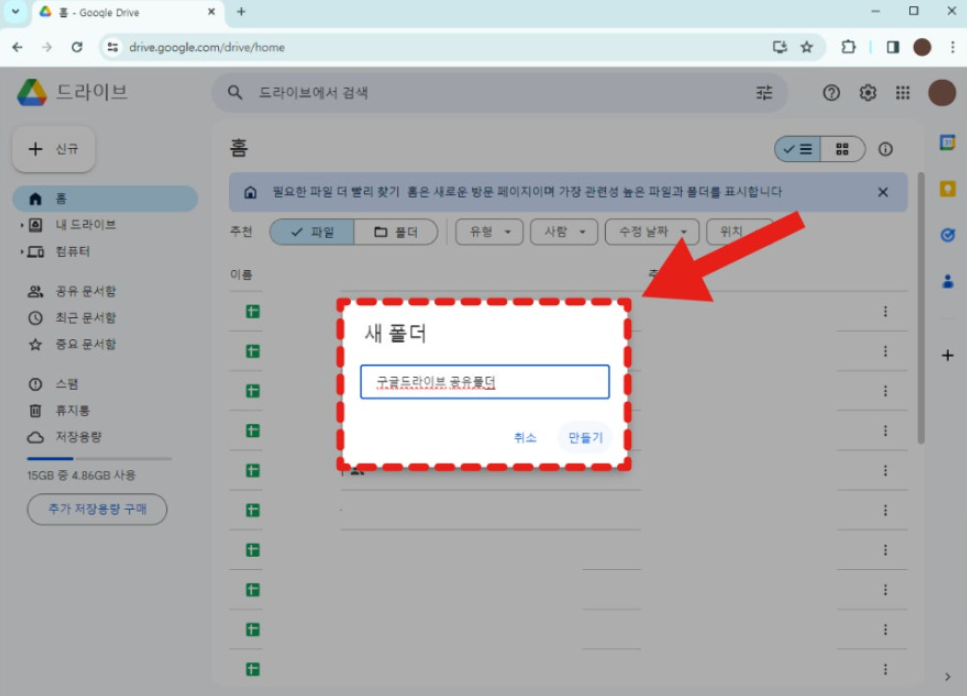Expand 내 드라이브 tree arrow

[22, 225]
